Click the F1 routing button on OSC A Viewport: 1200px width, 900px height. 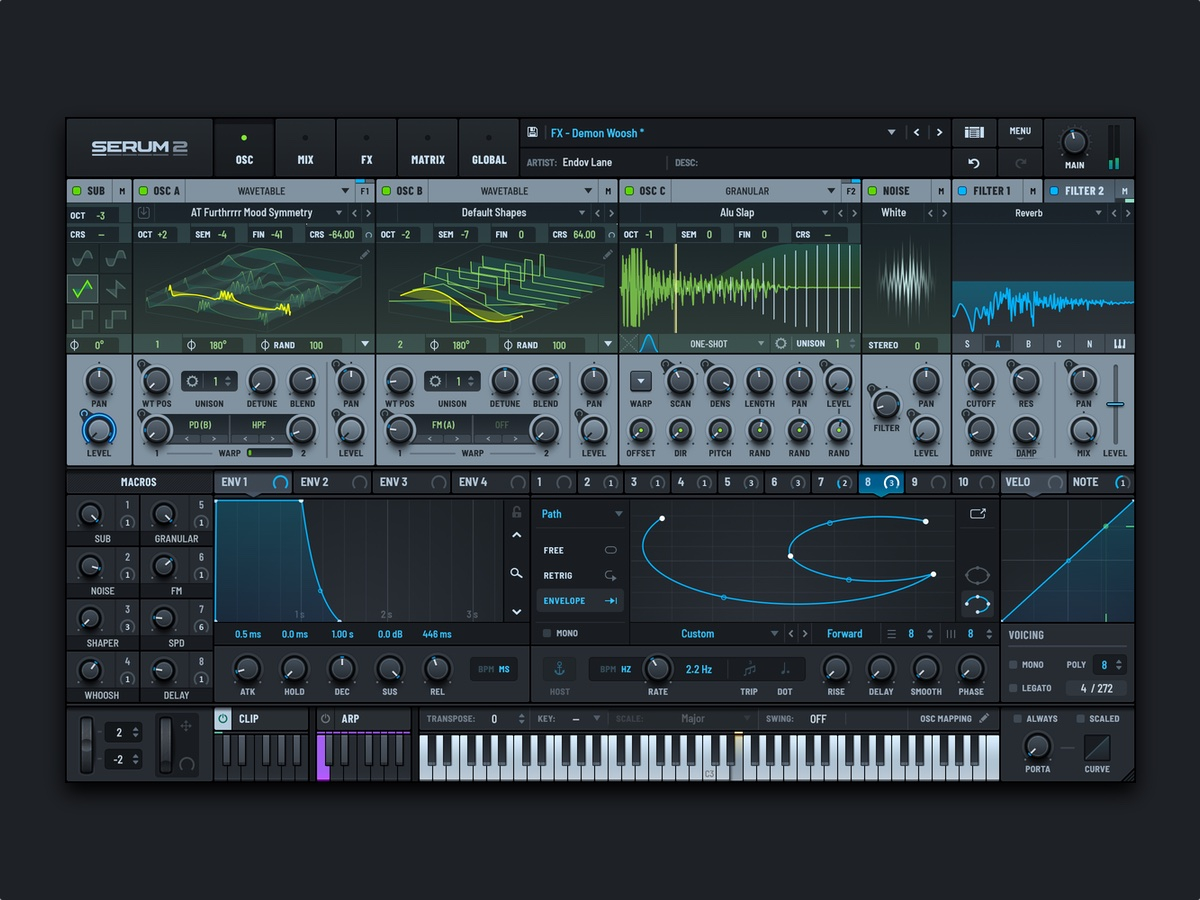click(364, 191)
